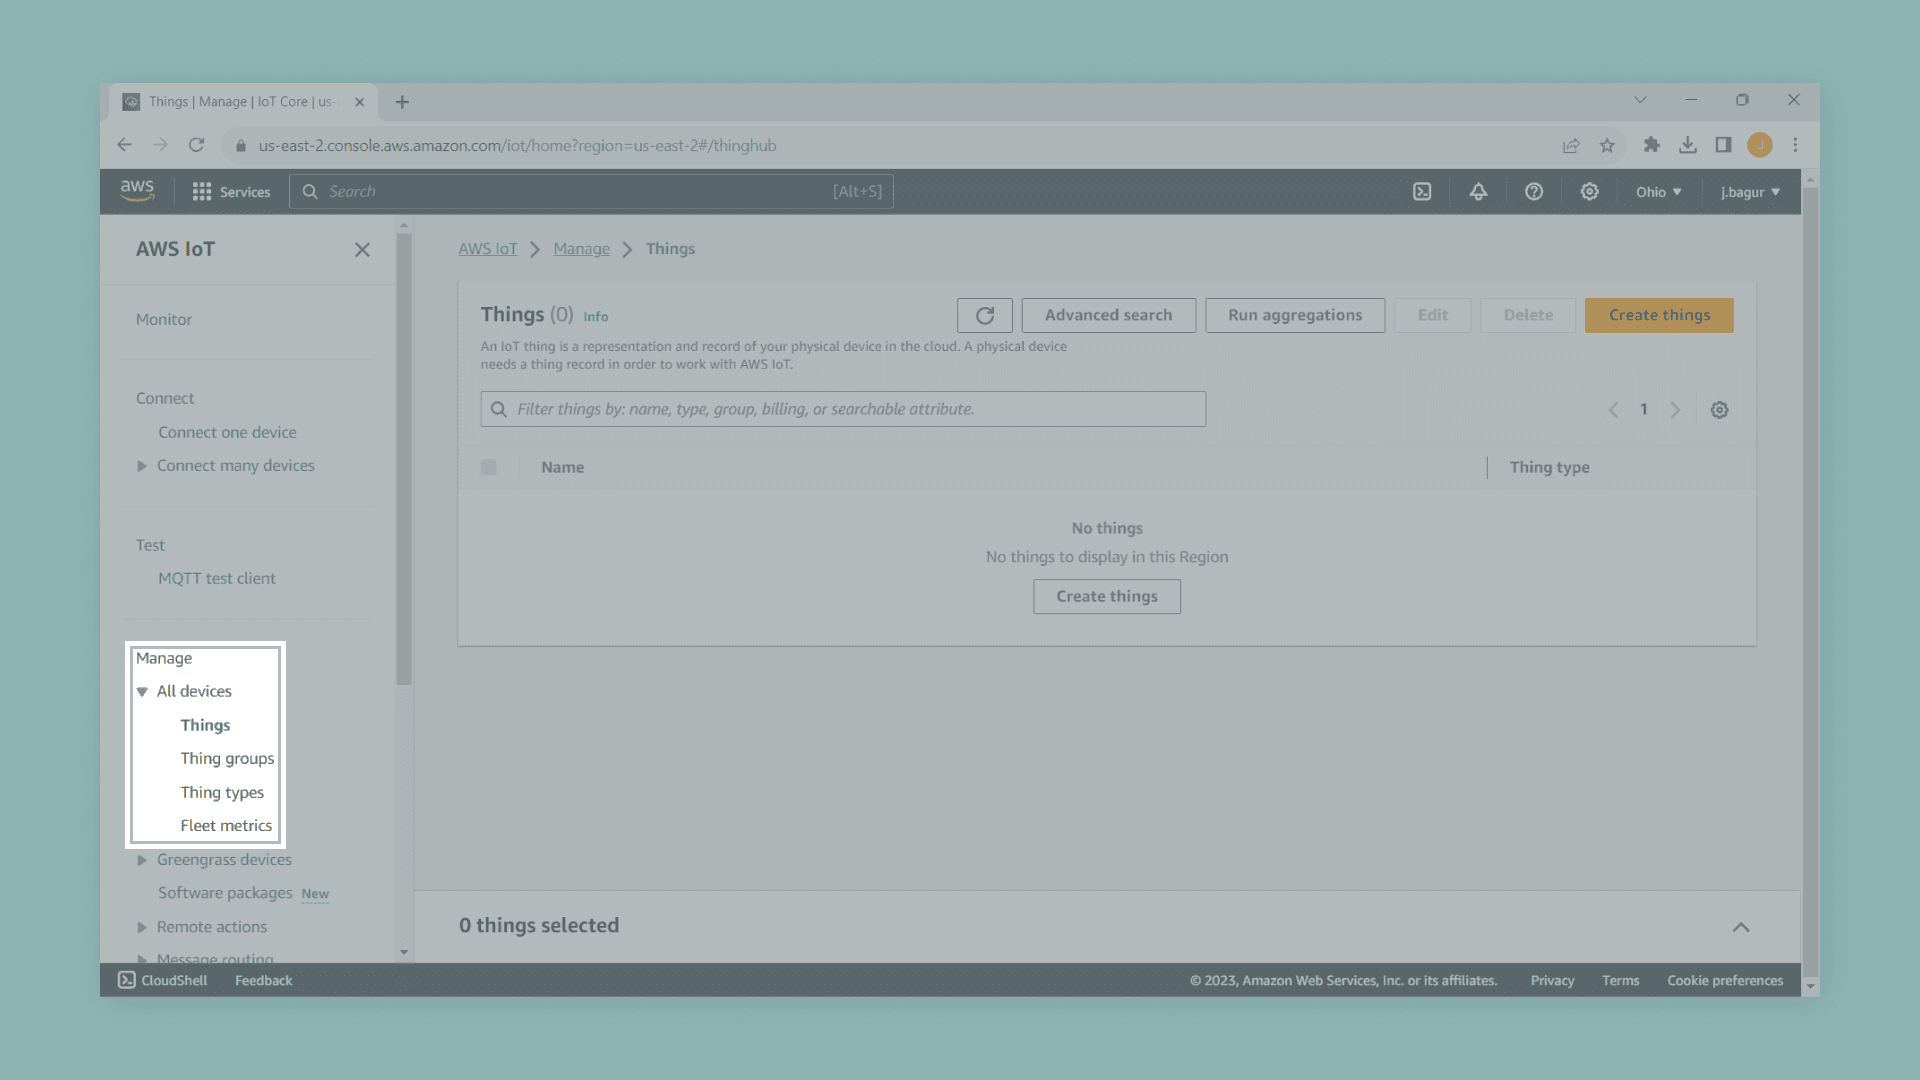Share this page icon in address bar
This screenshot has width=1920, height=1080.
coord(1571,145)
